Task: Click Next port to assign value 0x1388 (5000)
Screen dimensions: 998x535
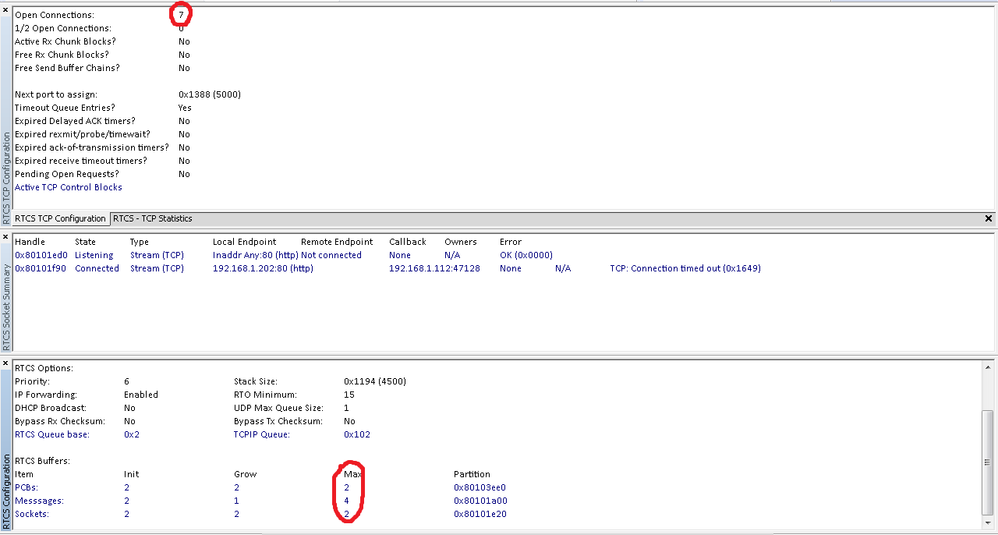Action: (209, 94)
